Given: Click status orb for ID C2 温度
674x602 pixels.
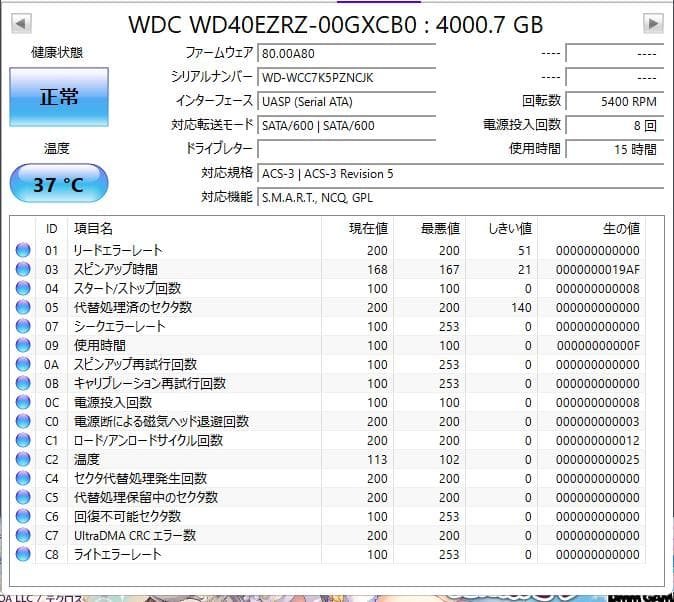Looking at the screenshot, I should [x=23, y=459].
